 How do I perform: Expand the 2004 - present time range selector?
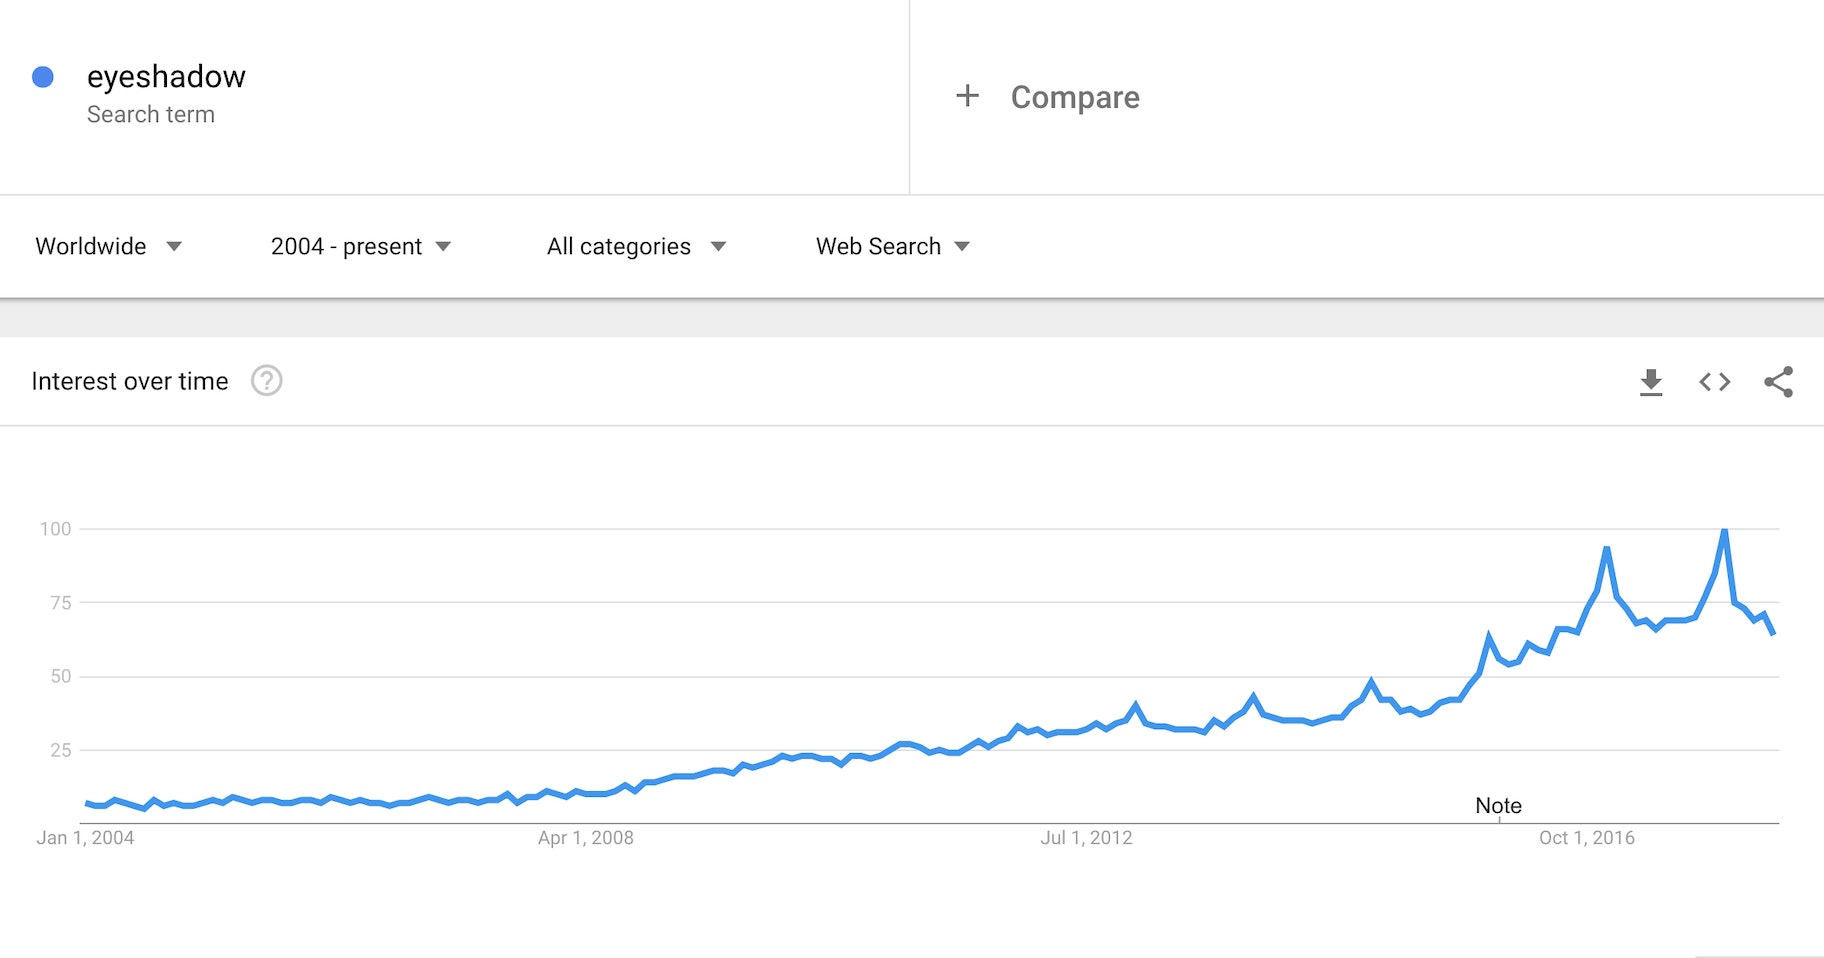coord(360,246)
